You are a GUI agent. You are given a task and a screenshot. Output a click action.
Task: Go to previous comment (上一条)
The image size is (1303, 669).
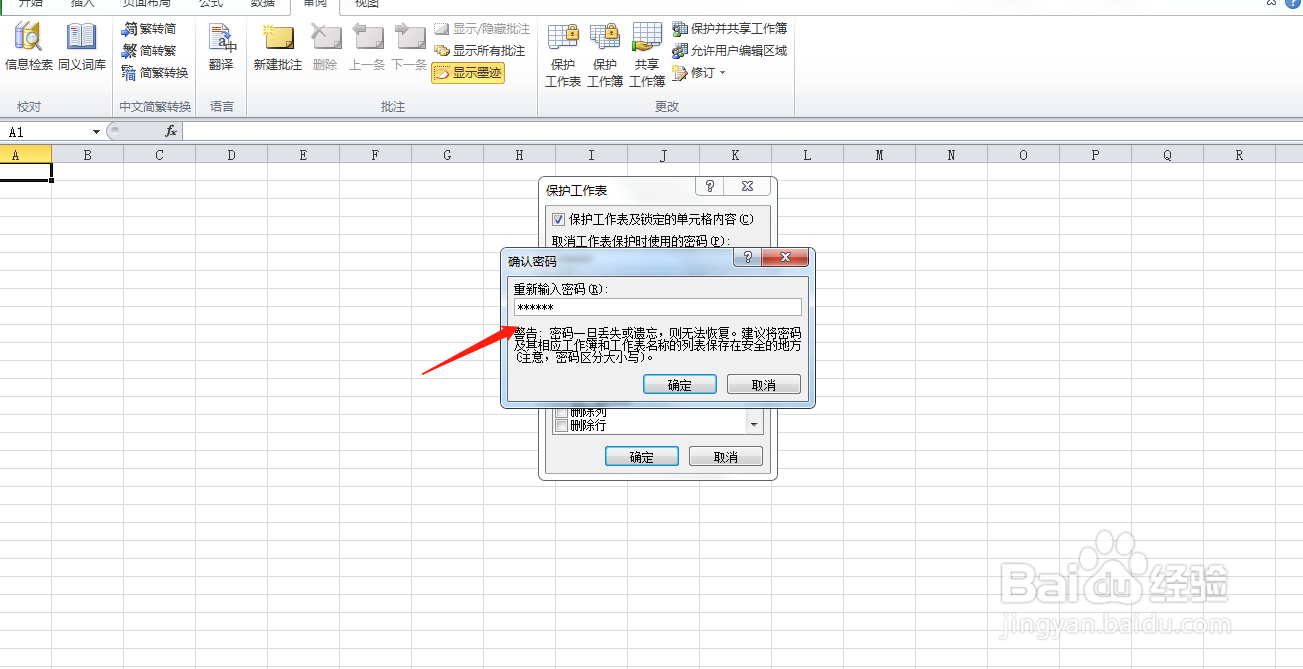pos(367,46)
